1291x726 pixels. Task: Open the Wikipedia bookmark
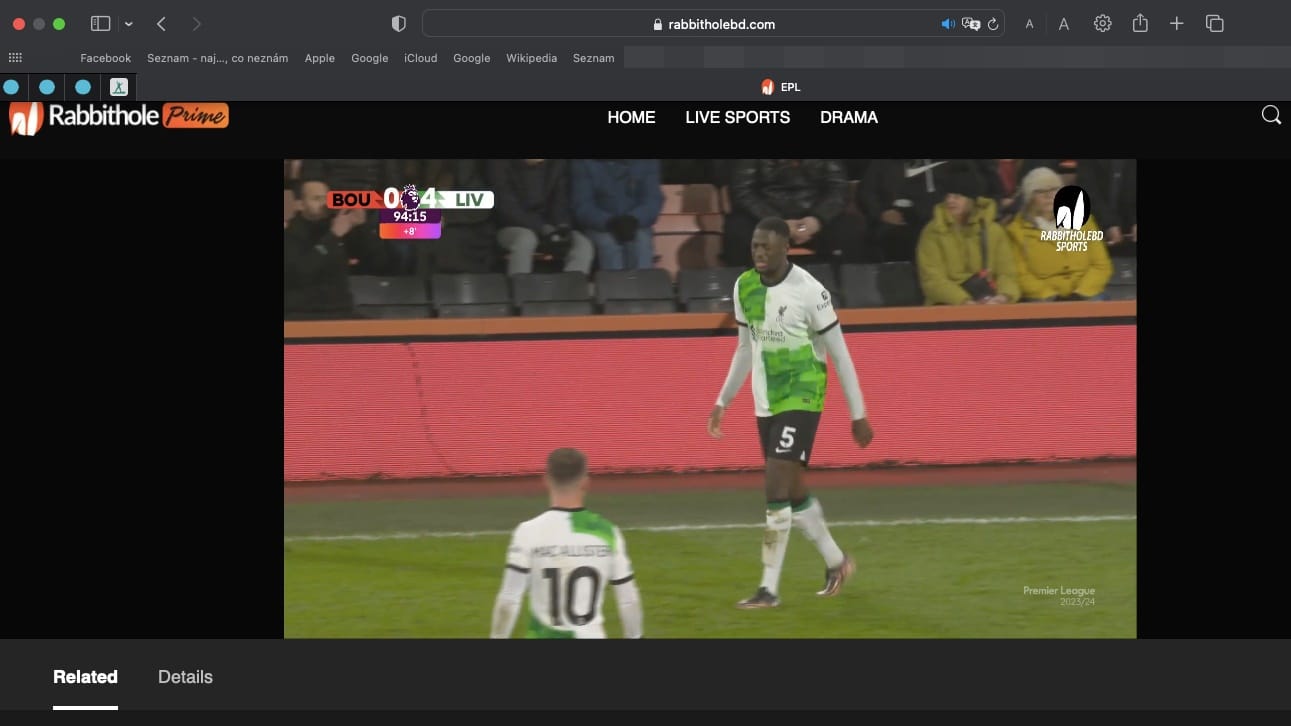click(531, 58)
